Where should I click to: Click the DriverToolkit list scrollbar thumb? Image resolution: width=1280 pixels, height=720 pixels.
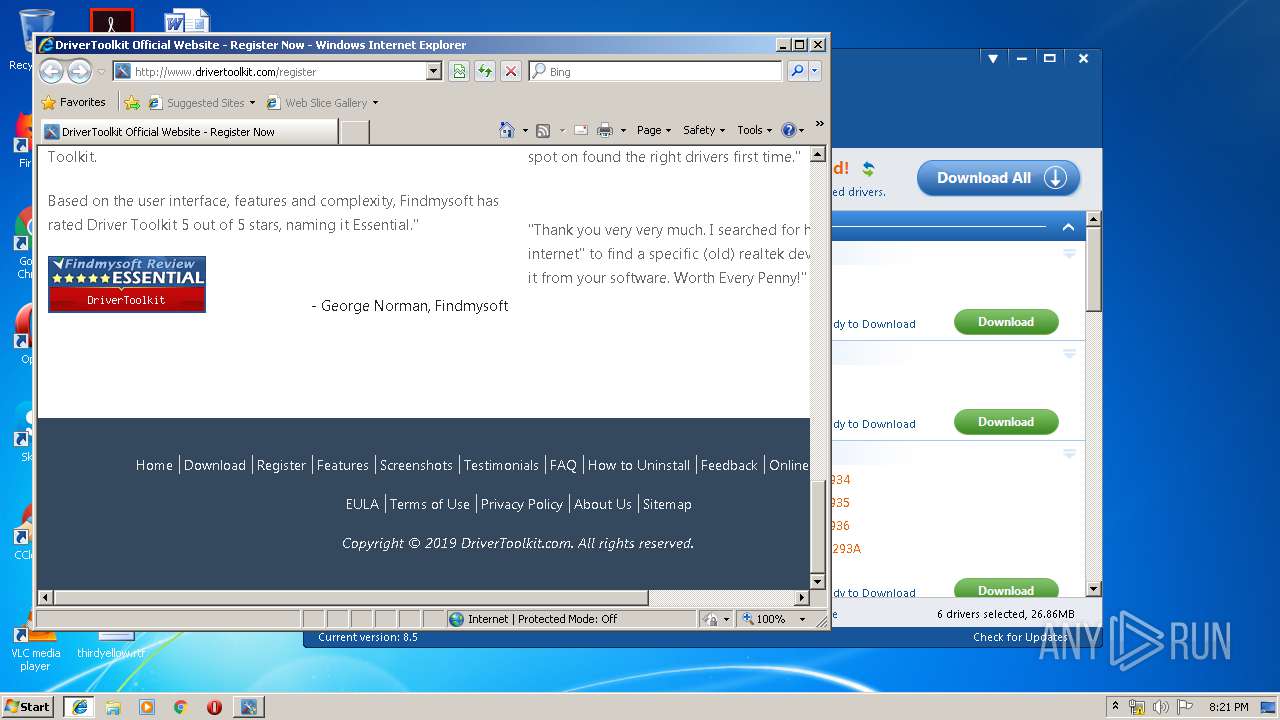1093,269
